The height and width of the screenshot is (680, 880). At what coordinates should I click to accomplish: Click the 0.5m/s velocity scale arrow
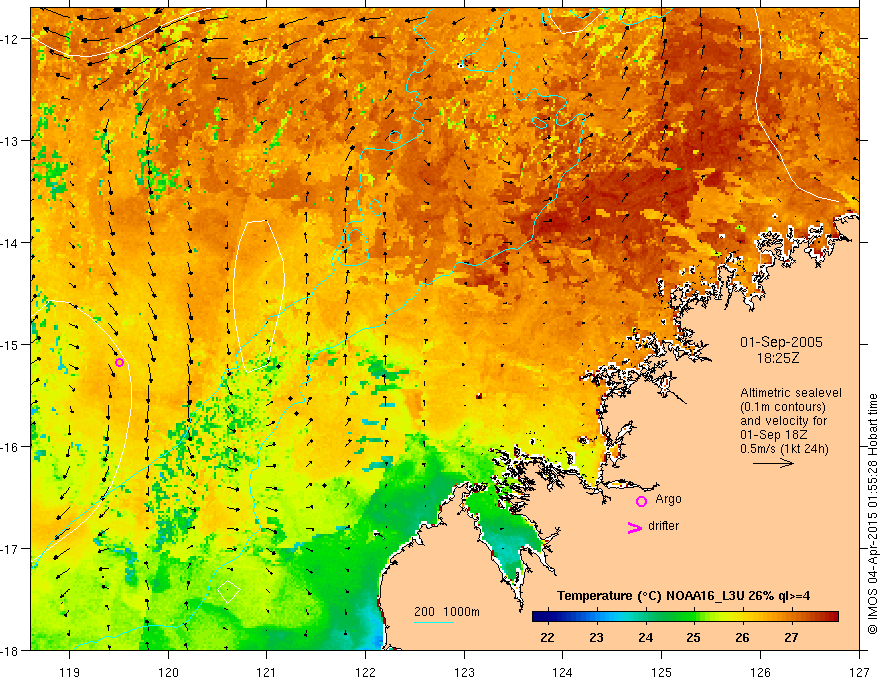point(773,463)
